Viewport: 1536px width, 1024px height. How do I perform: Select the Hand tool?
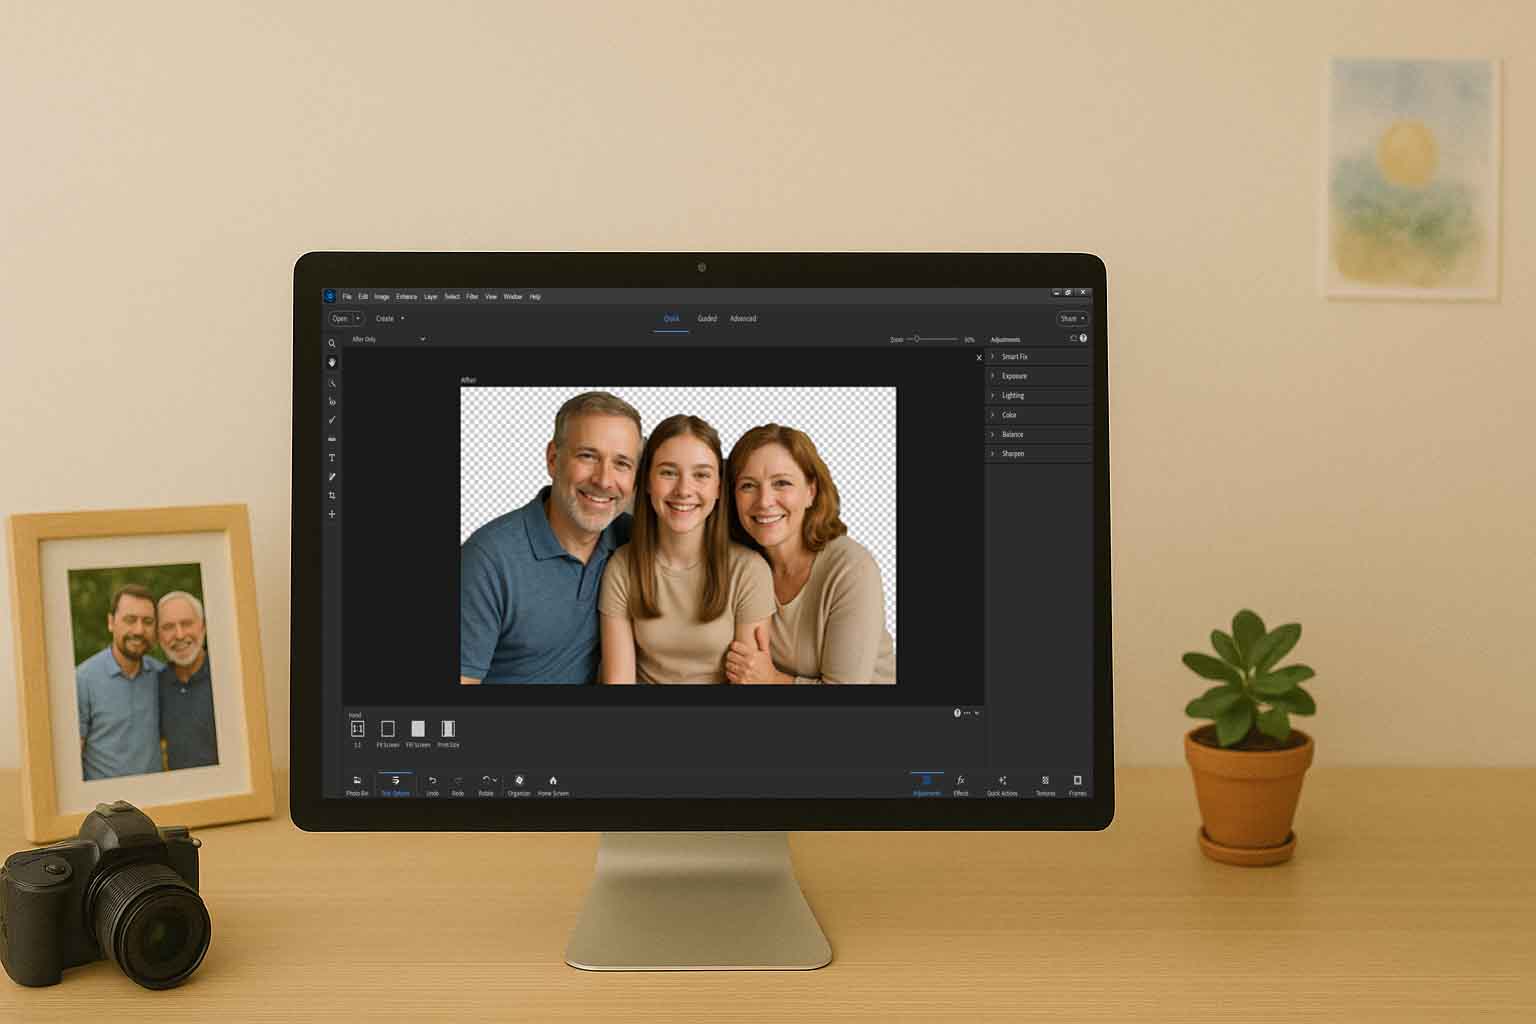(331, 362)
